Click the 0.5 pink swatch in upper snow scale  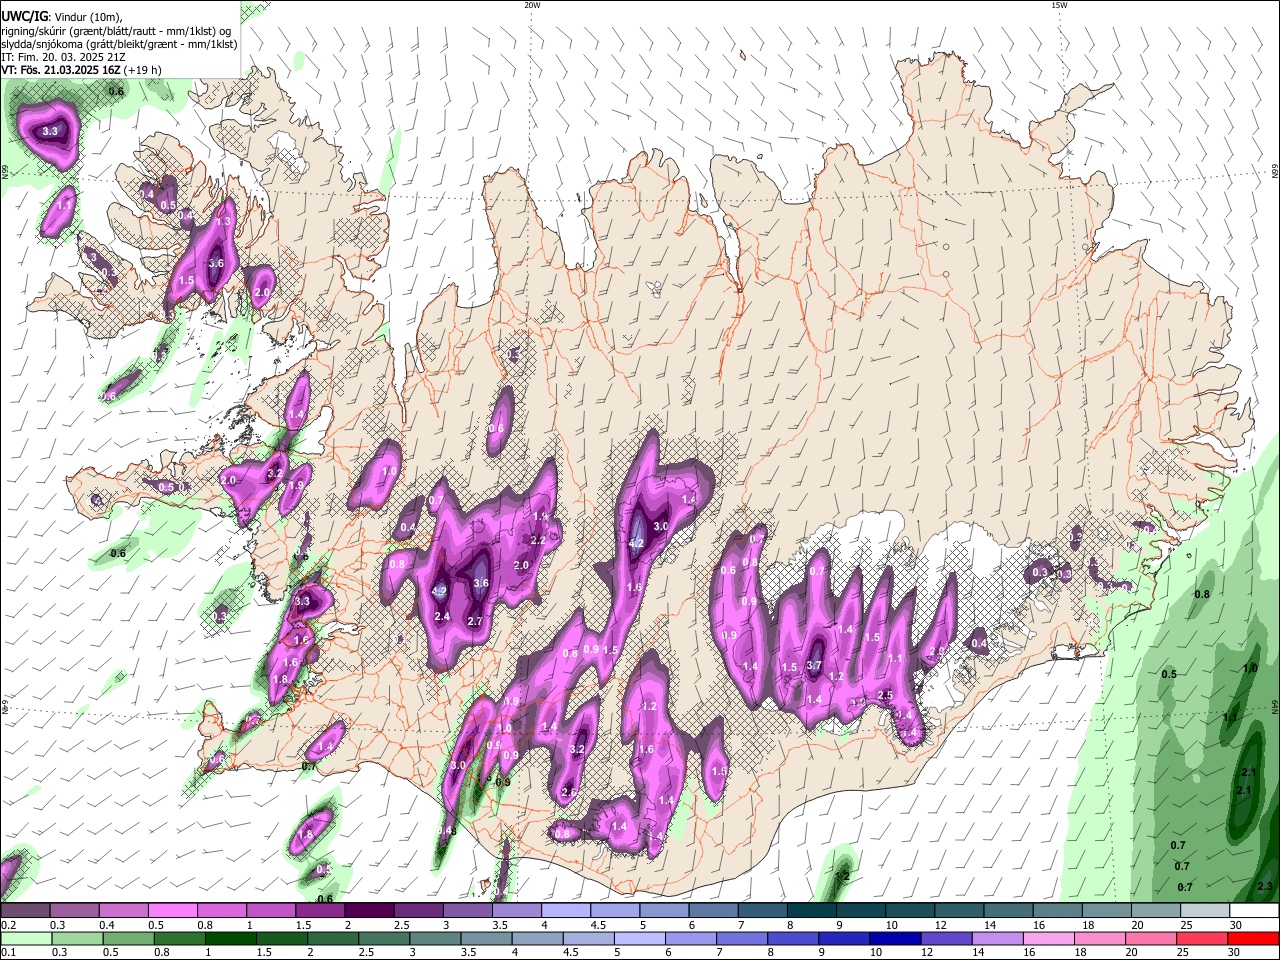pyautogui.click(x=172, y=911)
